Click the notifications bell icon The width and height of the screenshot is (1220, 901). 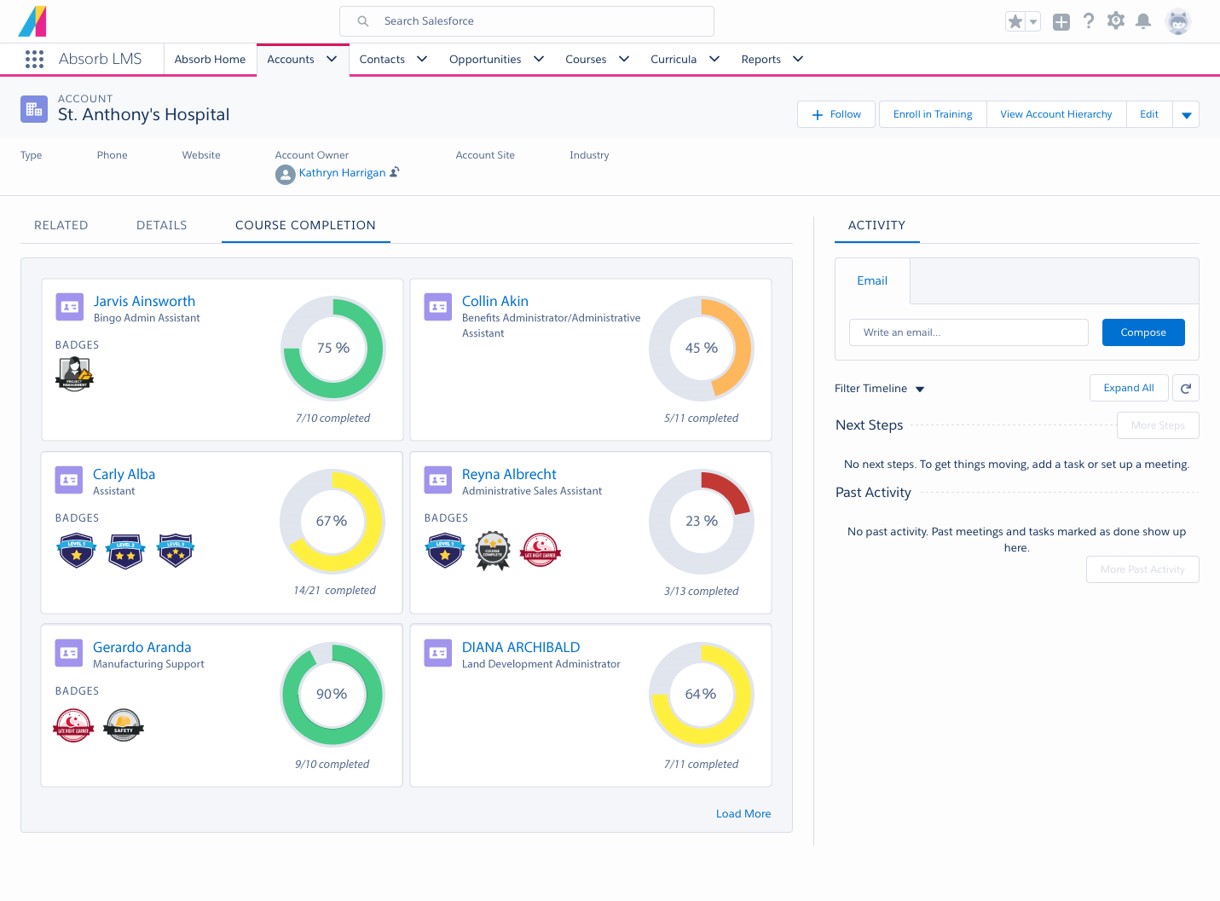click(x=1143, y=21)
